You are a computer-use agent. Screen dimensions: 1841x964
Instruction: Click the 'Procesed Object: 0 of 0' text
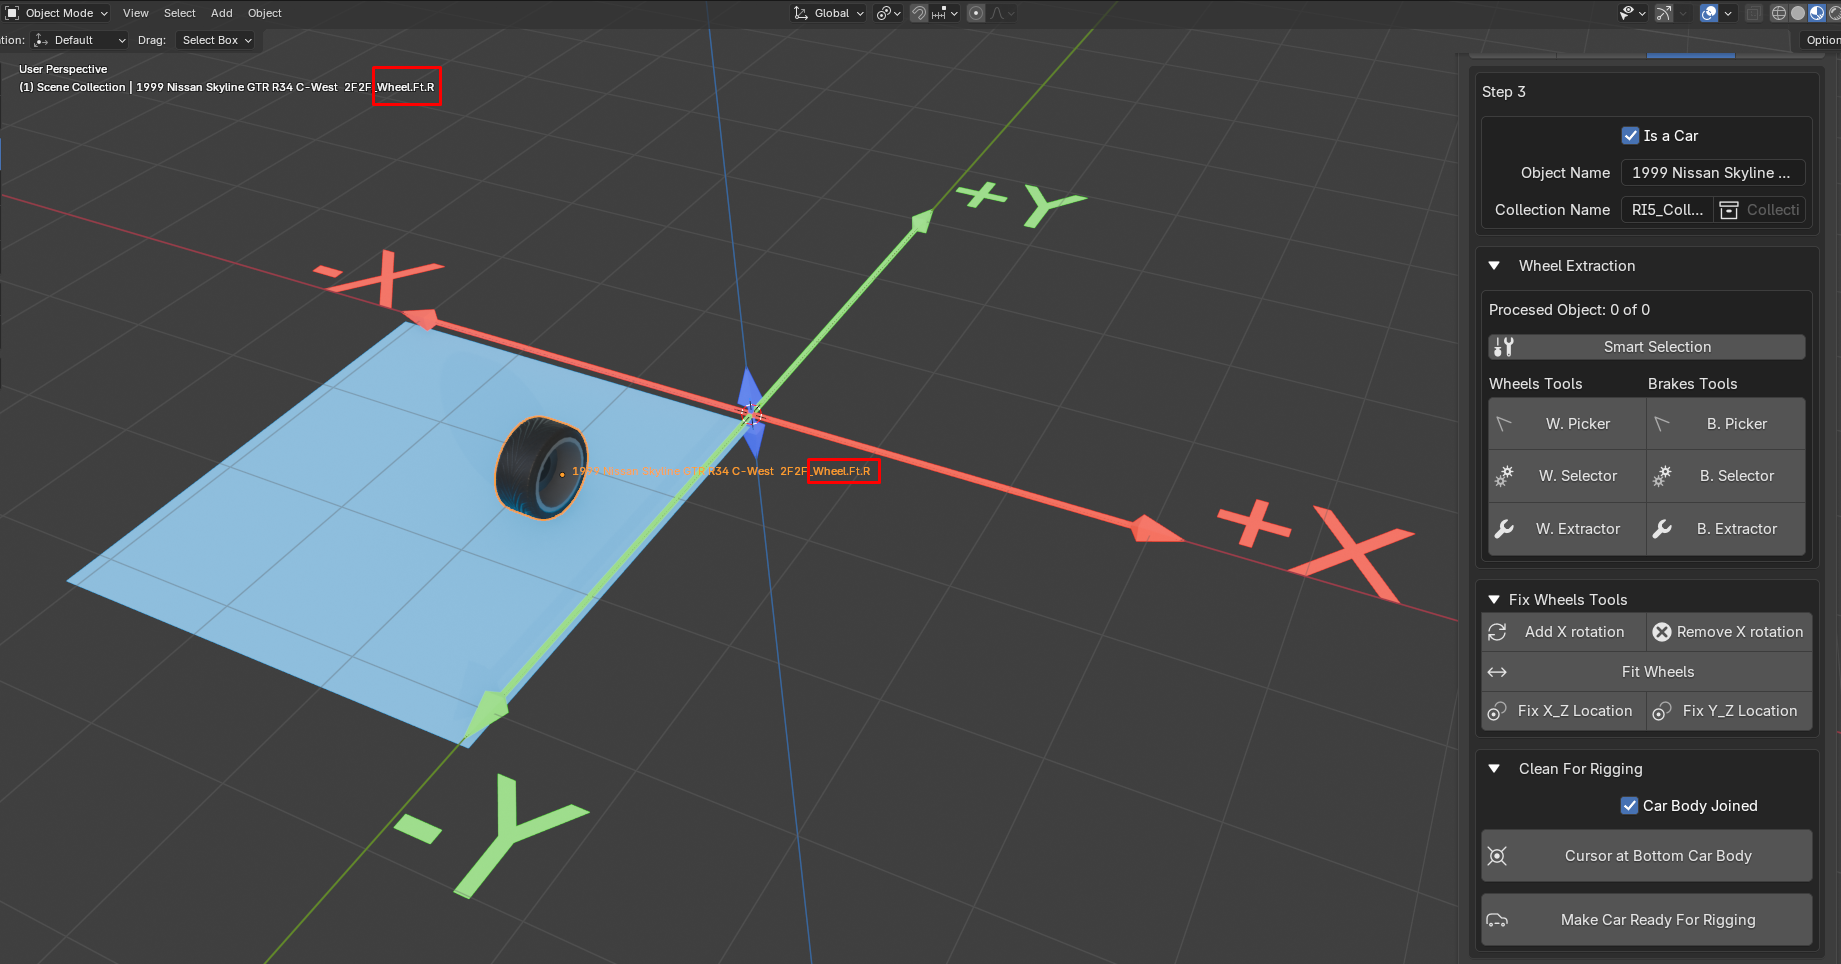1569,310
